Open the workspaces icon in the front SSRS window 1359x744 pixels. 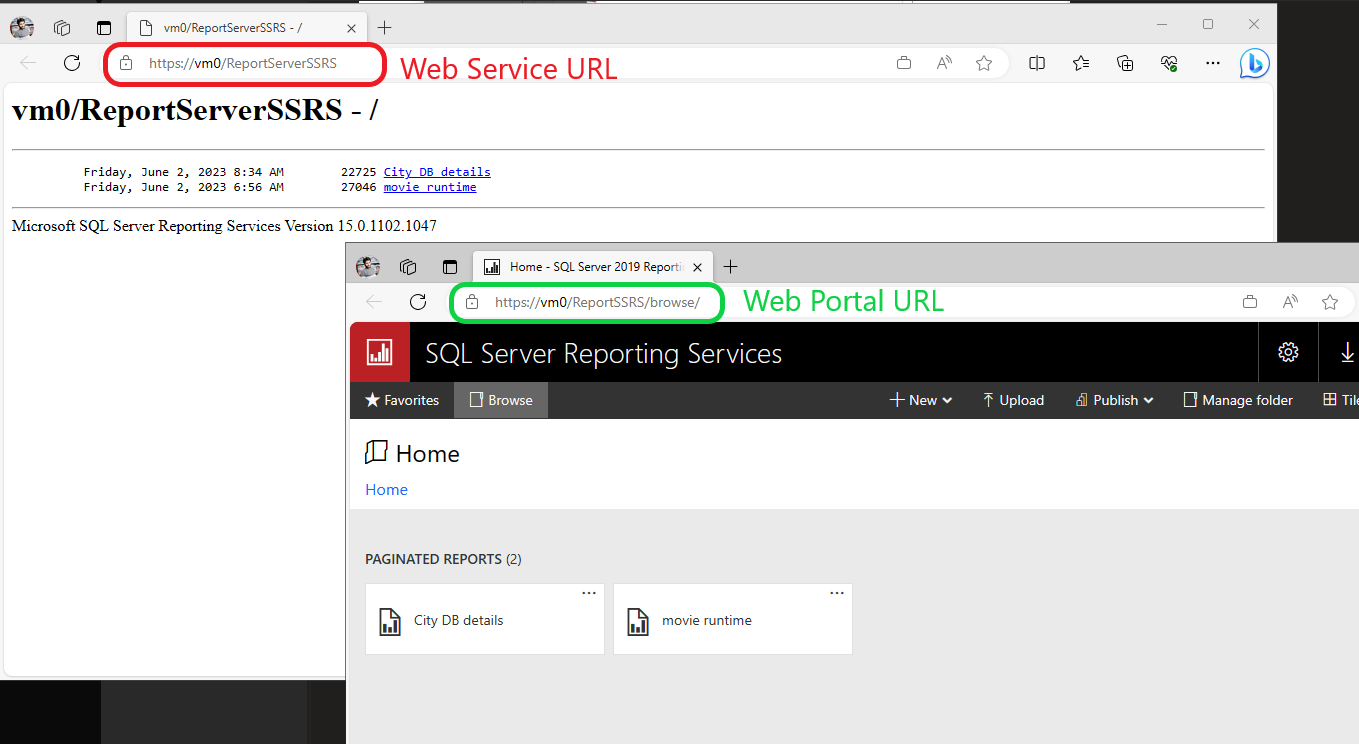(408, 267)
